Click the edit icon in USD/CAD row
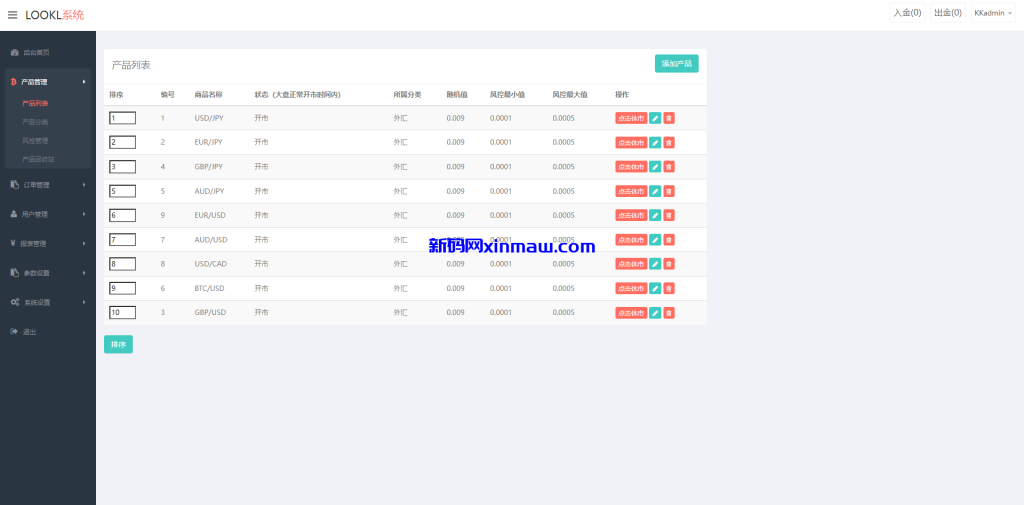1024x505 pixels. pos(655,264)
